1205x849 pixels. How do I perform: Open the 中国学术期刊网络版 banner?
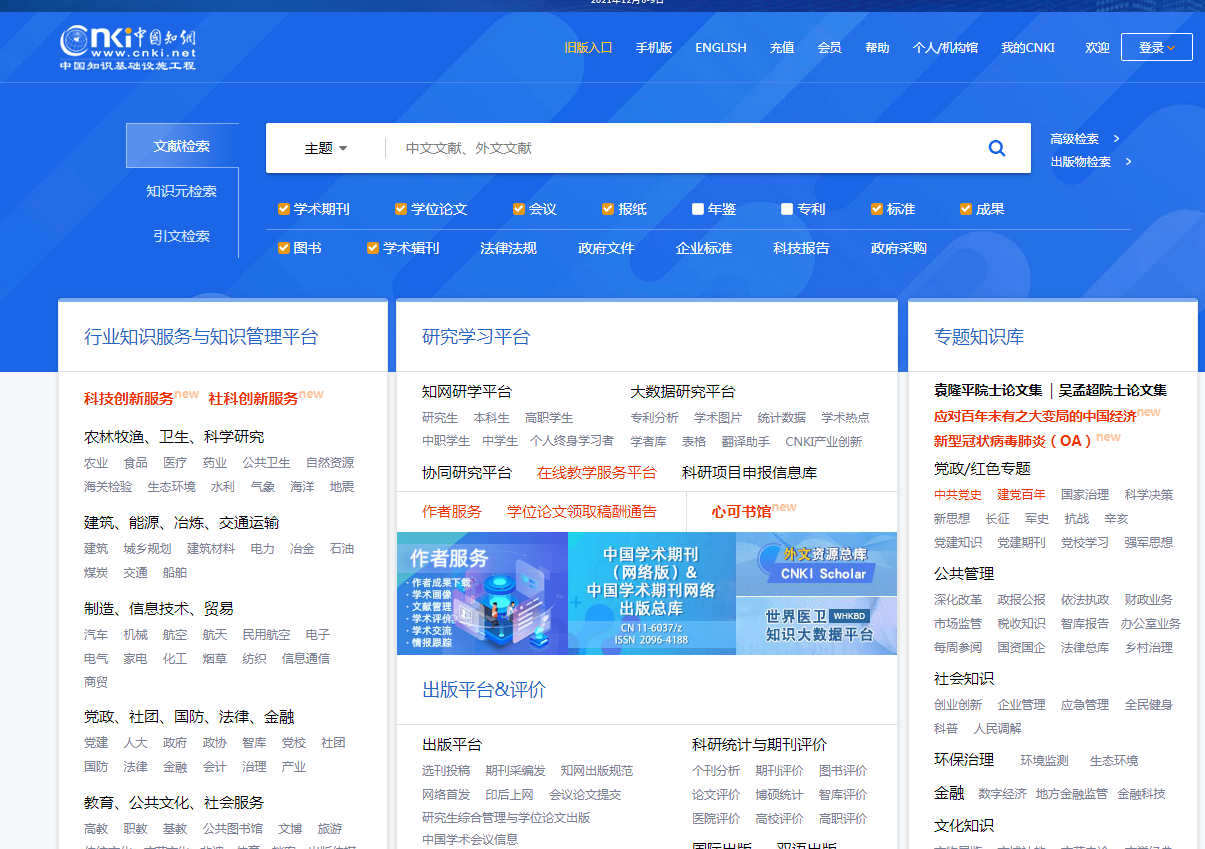(x=652, y=594)
